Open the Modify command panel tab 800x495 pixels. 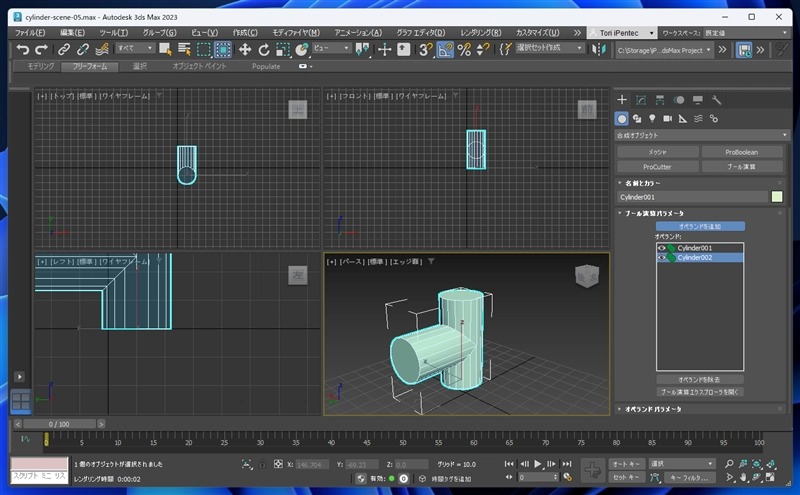point(641,100)
